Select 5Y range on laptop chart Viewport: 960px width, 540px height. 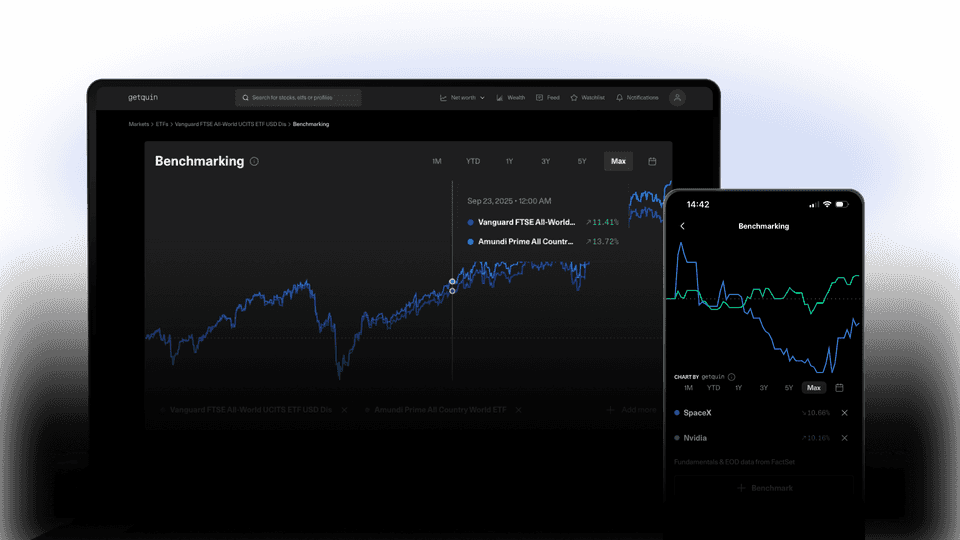(582, 162)
